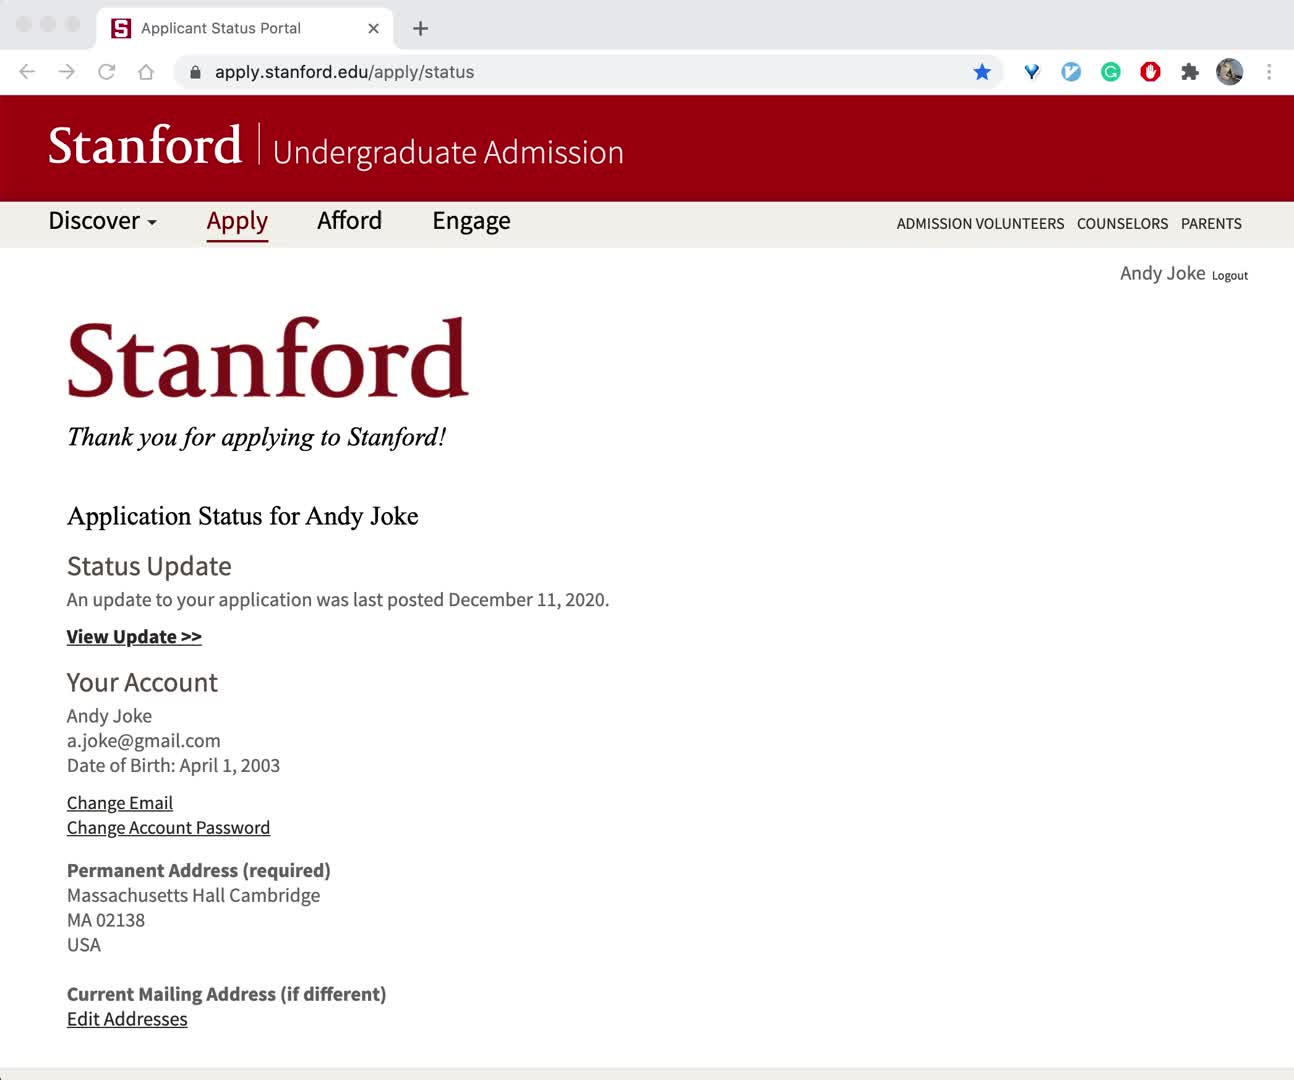Click the last posted December 11, 2020 sentence
This screenshot has width=1294, height=1080.
[x=338, y=600]
